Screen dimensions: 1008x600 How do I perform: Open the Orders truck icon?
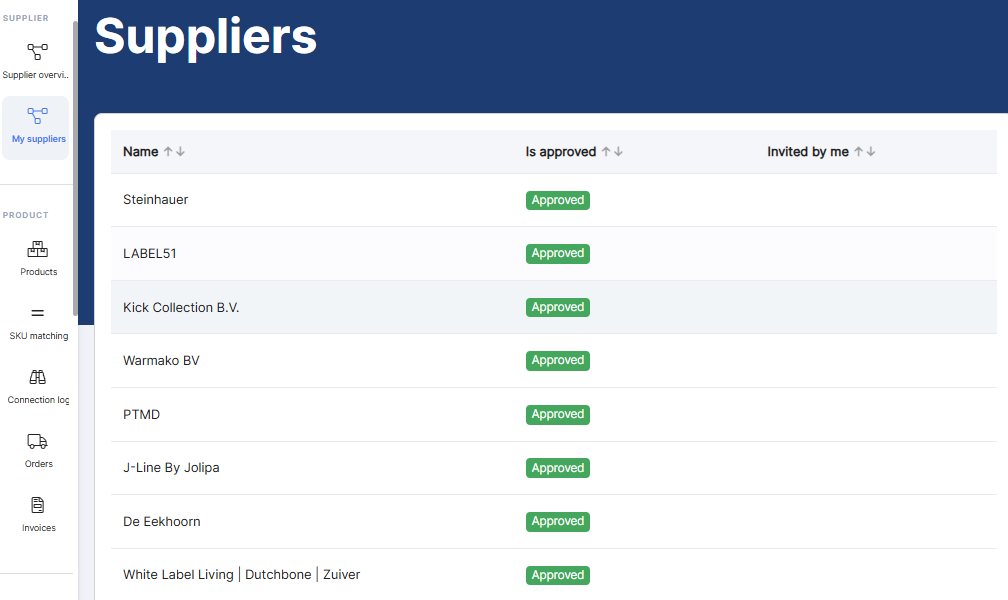point(37,441)
